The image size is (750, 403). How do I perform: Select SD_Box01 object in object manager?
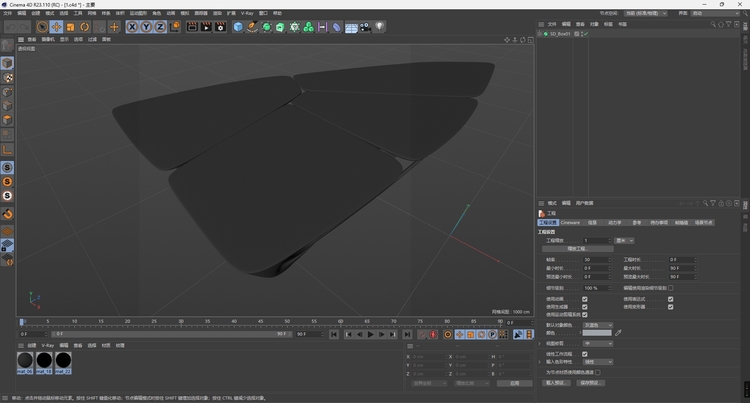pyautogui.click(x=560, y=34)
